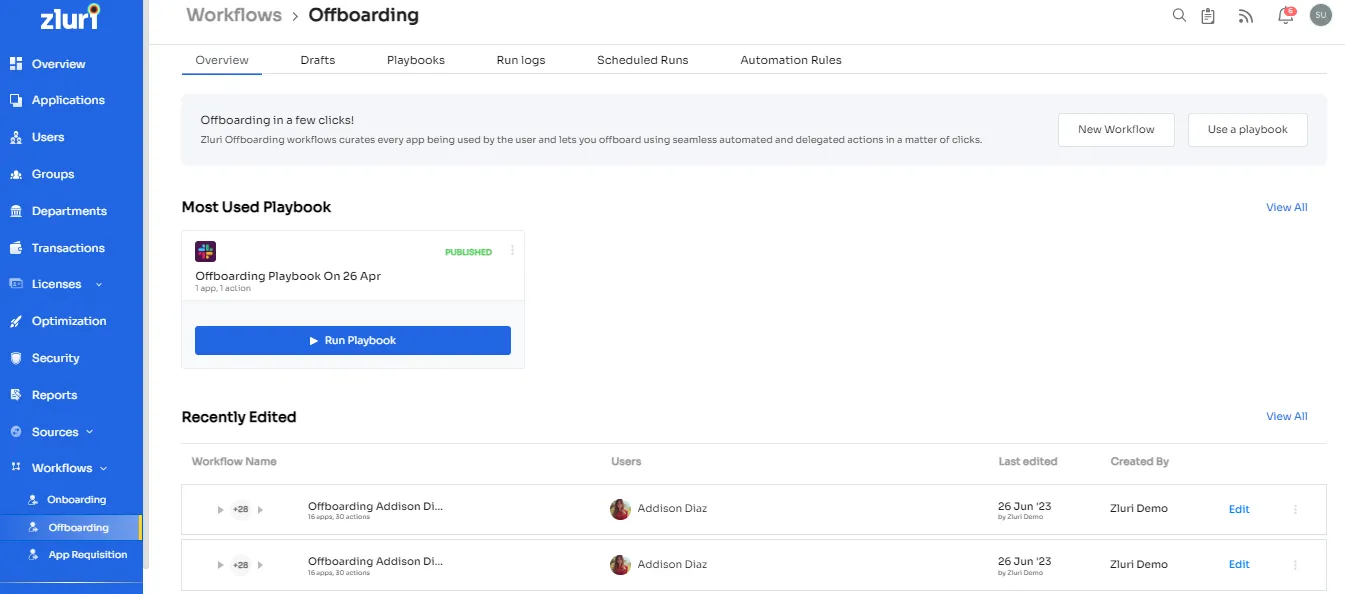Open the Overview dashboard icon in sidebar
The width and height of the screenshot is (1345, 594).
tap(15, 64)
